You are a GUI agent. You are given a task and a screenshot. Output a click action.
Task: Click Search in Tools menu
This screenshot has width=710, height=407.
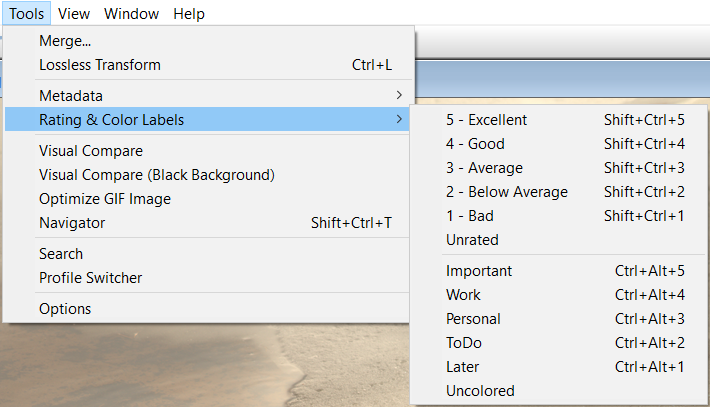[61, 254]
